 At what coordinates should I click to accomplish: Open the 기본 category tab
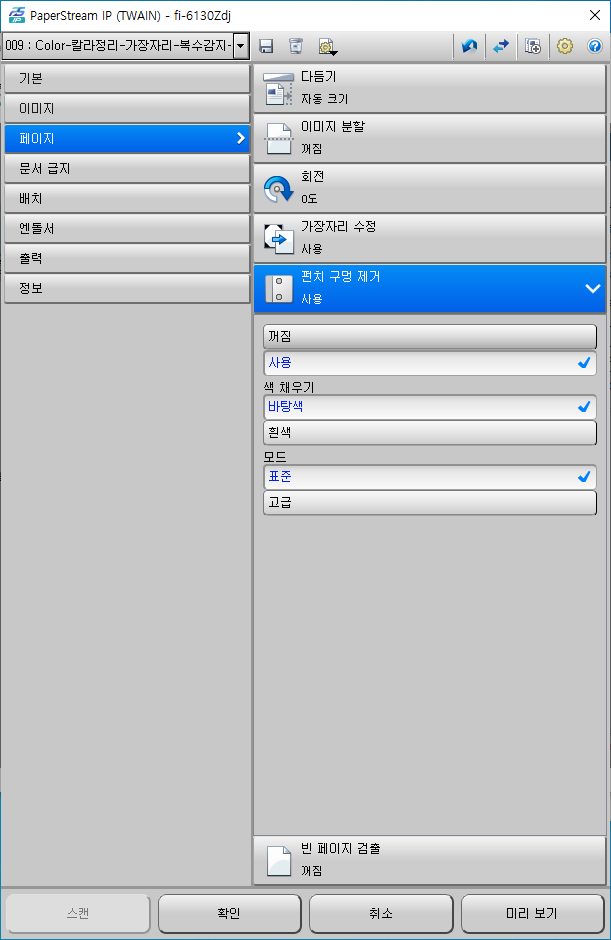click(x=127, y=79)
